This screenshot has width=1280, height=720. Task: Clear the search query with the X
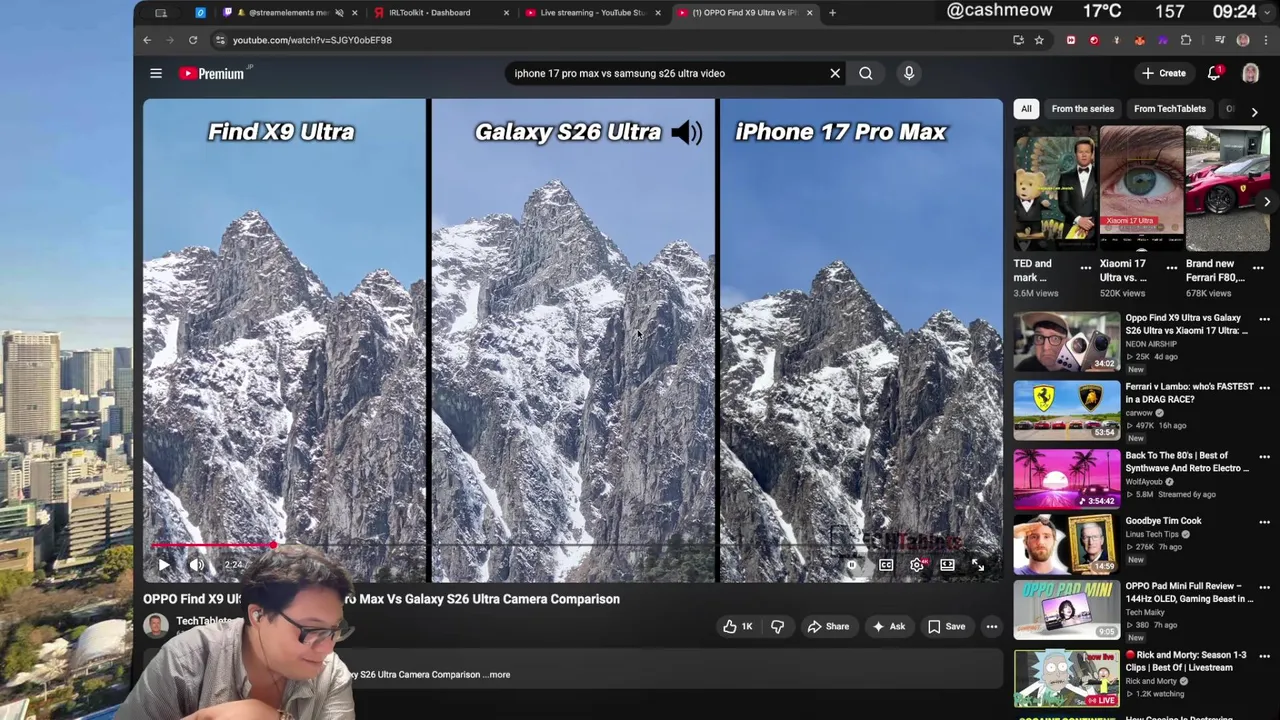click(835, 73)
